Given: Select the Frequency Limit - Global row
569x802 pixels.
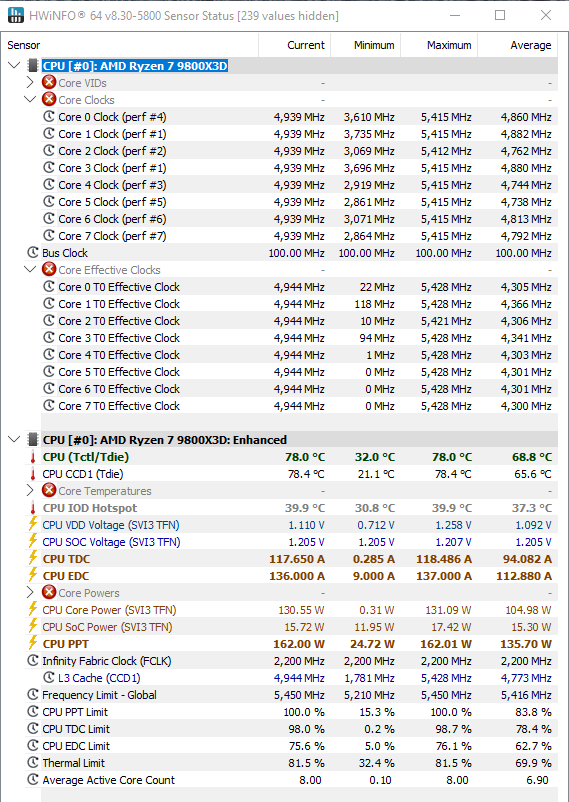Looking at the screenshot, I should click(292, 695).
